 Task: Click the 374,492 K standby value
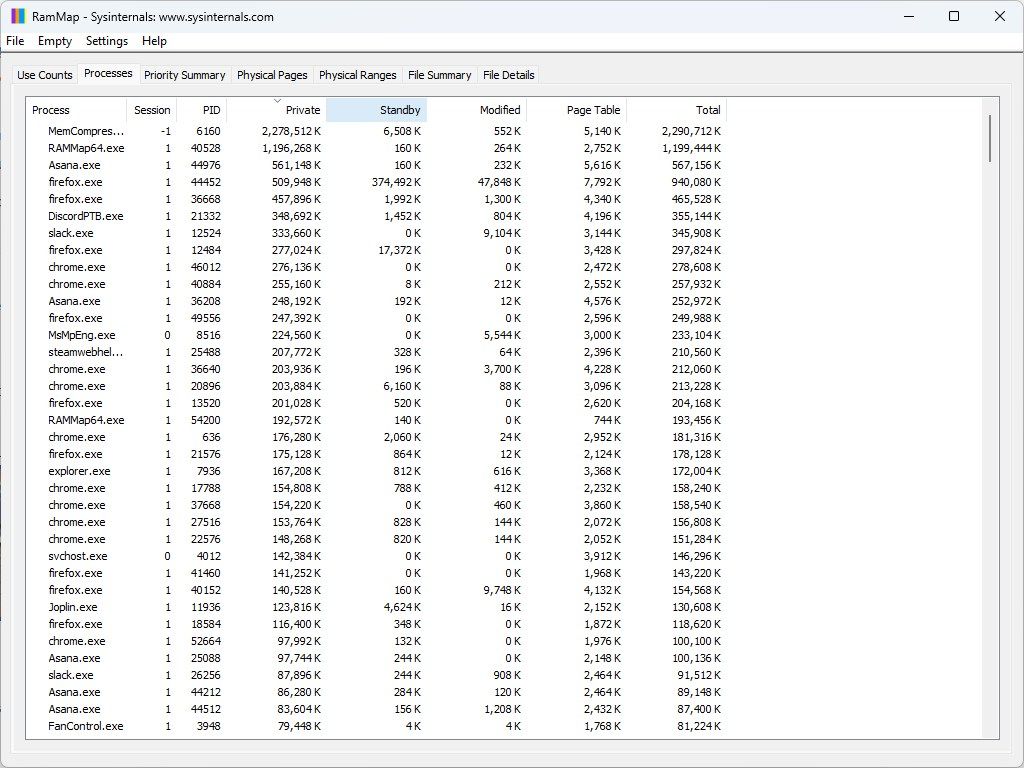coord(396,182)
